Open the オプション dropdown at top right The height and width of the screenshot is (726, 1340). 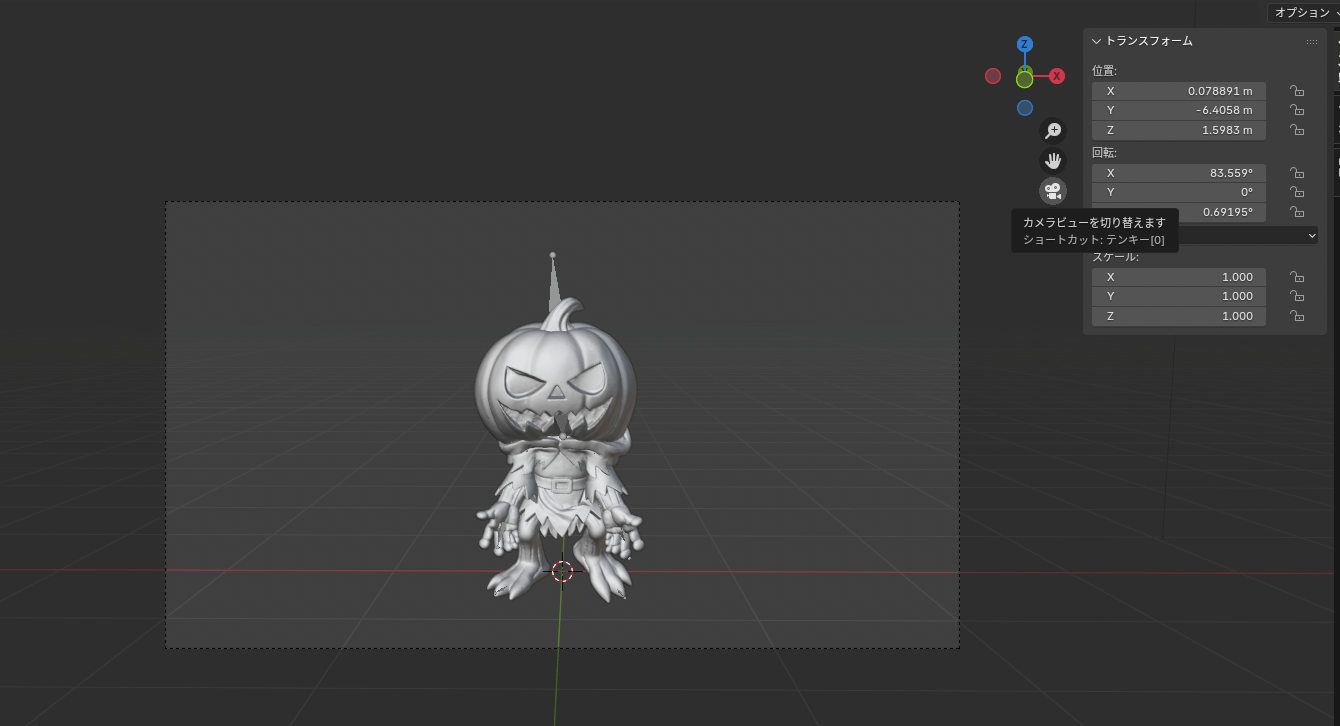[1301, 13]
